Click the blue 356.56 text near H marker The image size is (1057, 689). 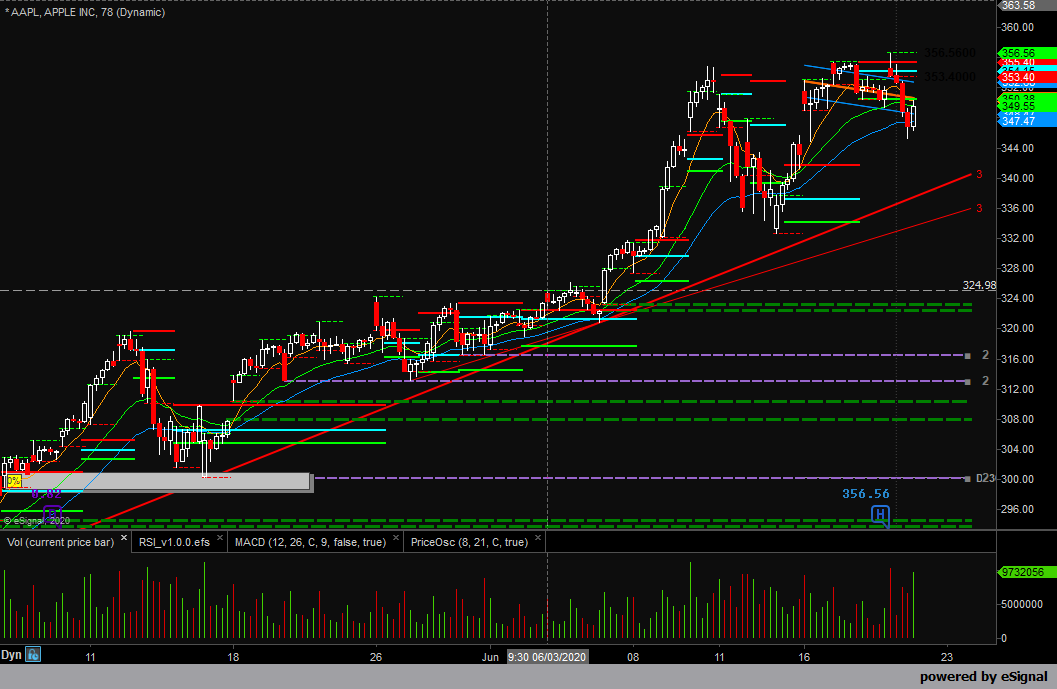[866, 493]
